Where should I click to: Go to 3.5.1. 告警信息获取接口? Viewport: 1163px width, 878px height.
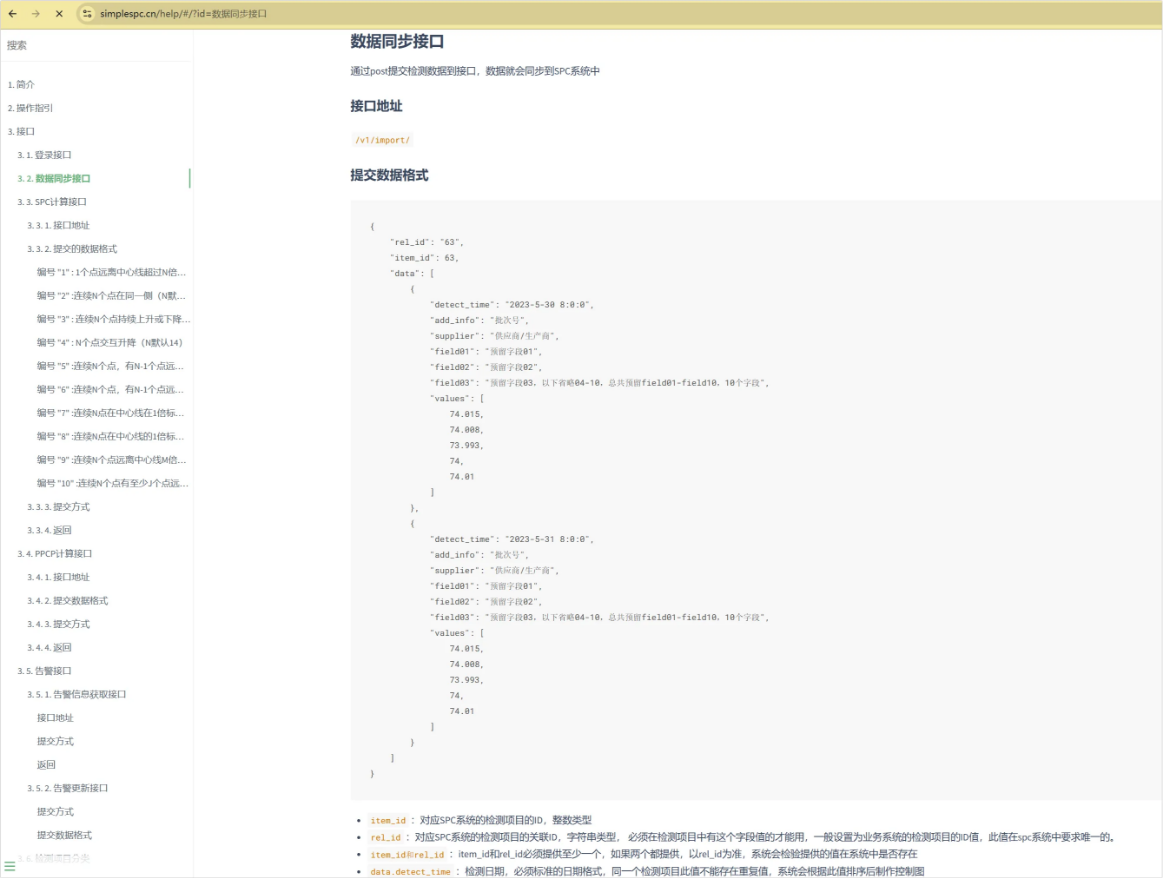76,694
